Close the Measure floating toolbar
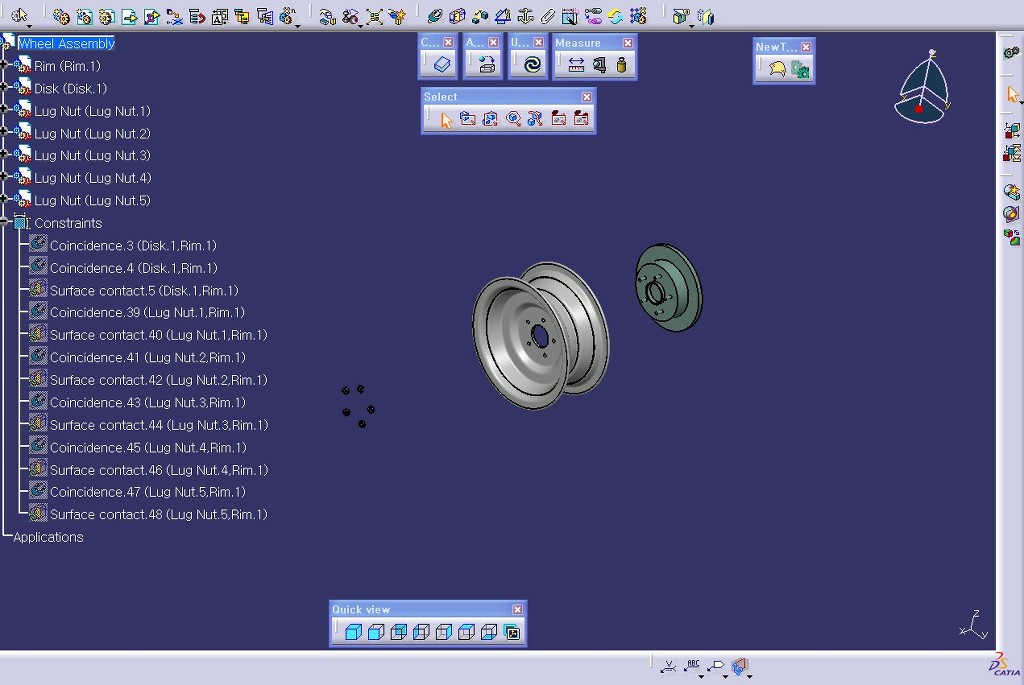 coord(628,43)
